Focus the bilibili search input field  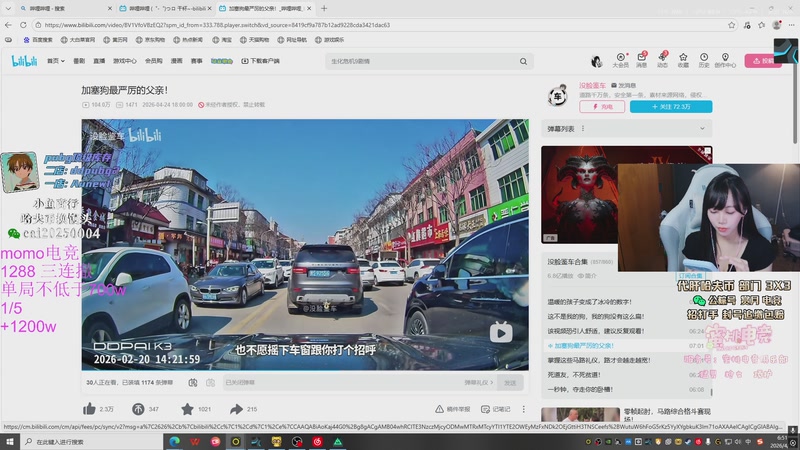[421, 61]
